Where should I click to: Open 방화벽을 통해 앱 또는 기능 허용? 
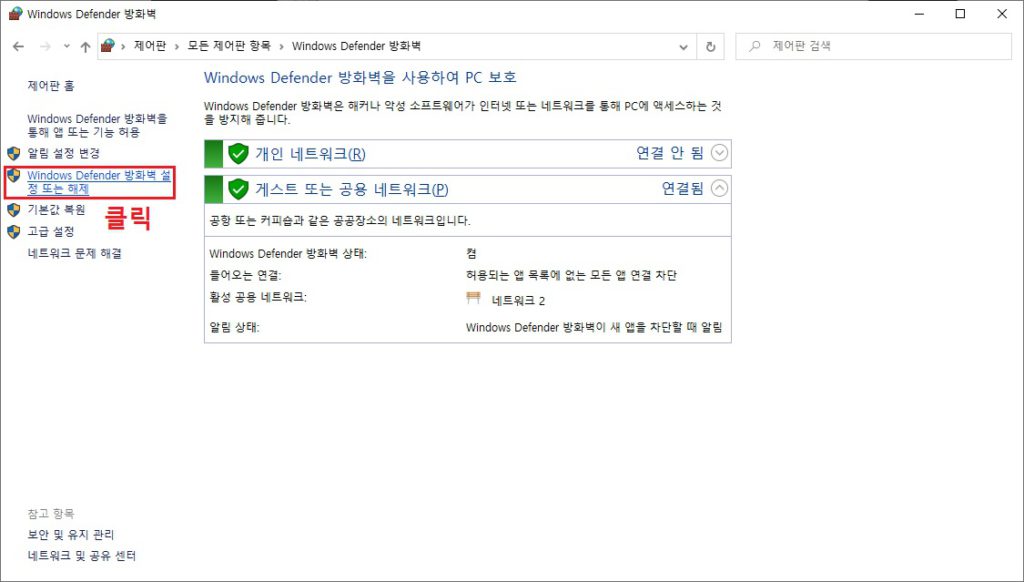point(97,125)
